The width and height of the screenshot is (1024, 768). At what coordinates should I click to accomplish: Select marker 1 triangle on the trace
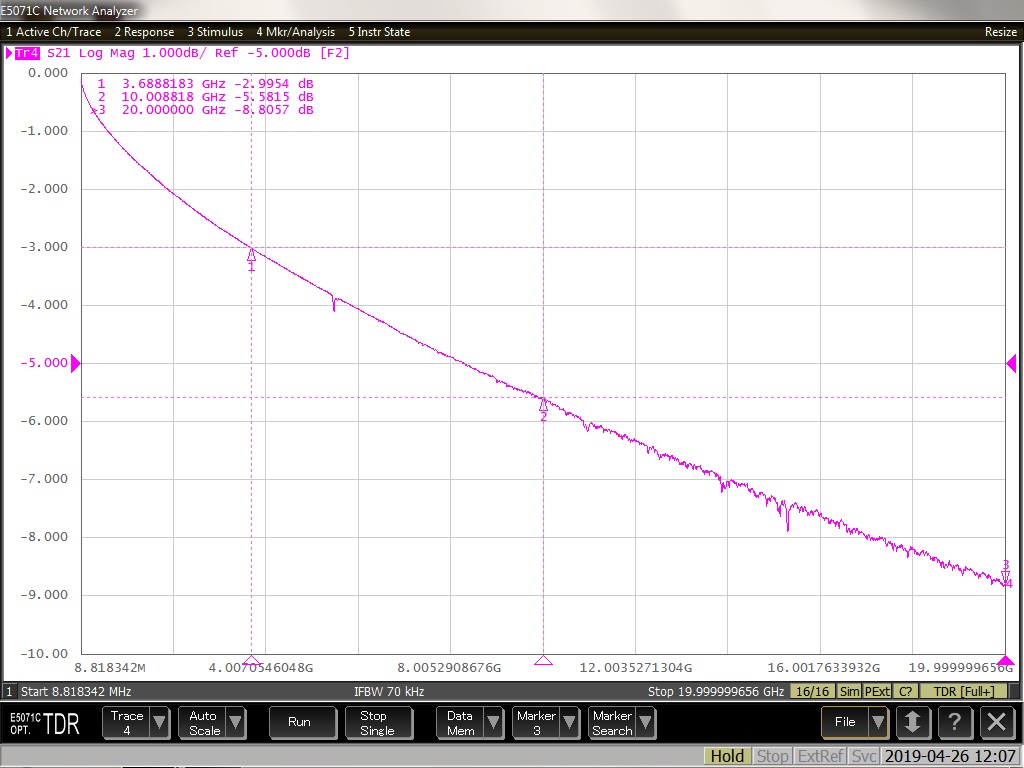click(251, 255)
